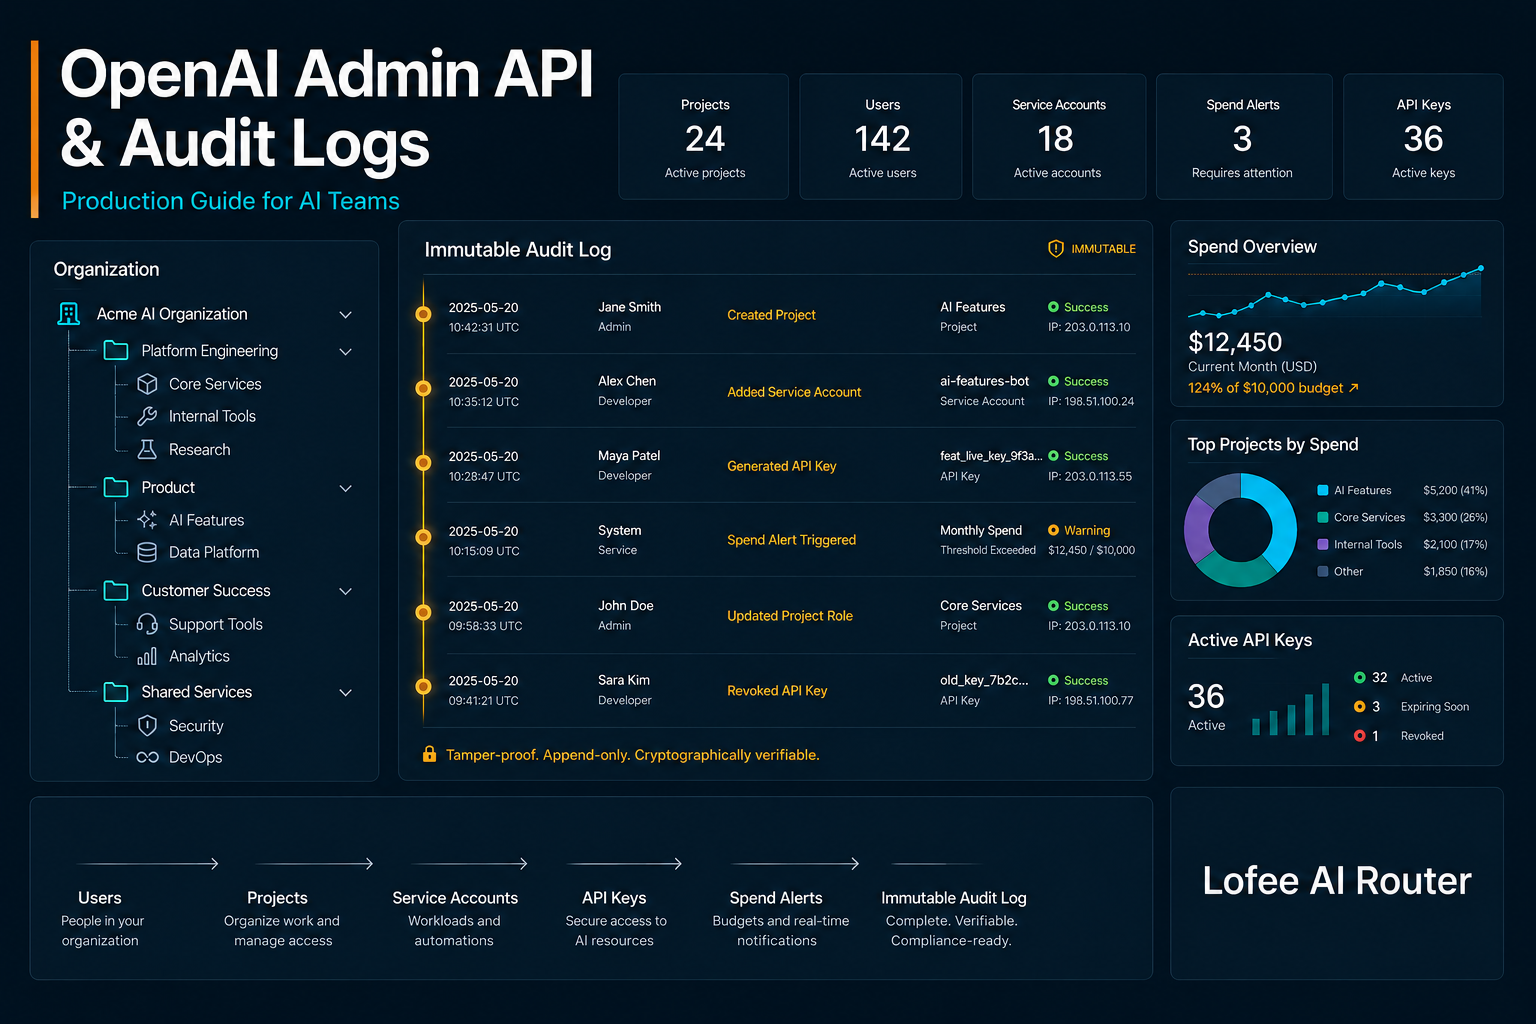The image size is (1536, 1024).
Task: Open the Projects summary card
Action: pos(704,137)
